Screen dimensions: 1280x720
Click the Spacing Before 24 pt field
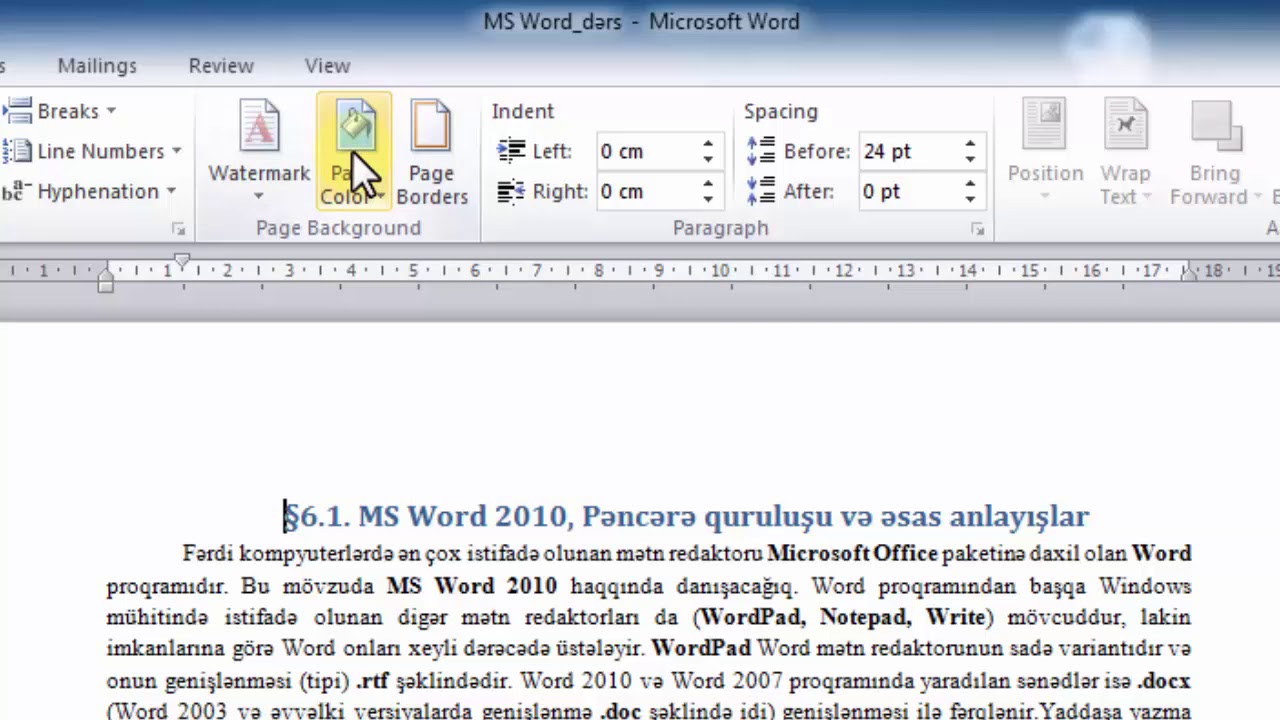coord(910,151)
